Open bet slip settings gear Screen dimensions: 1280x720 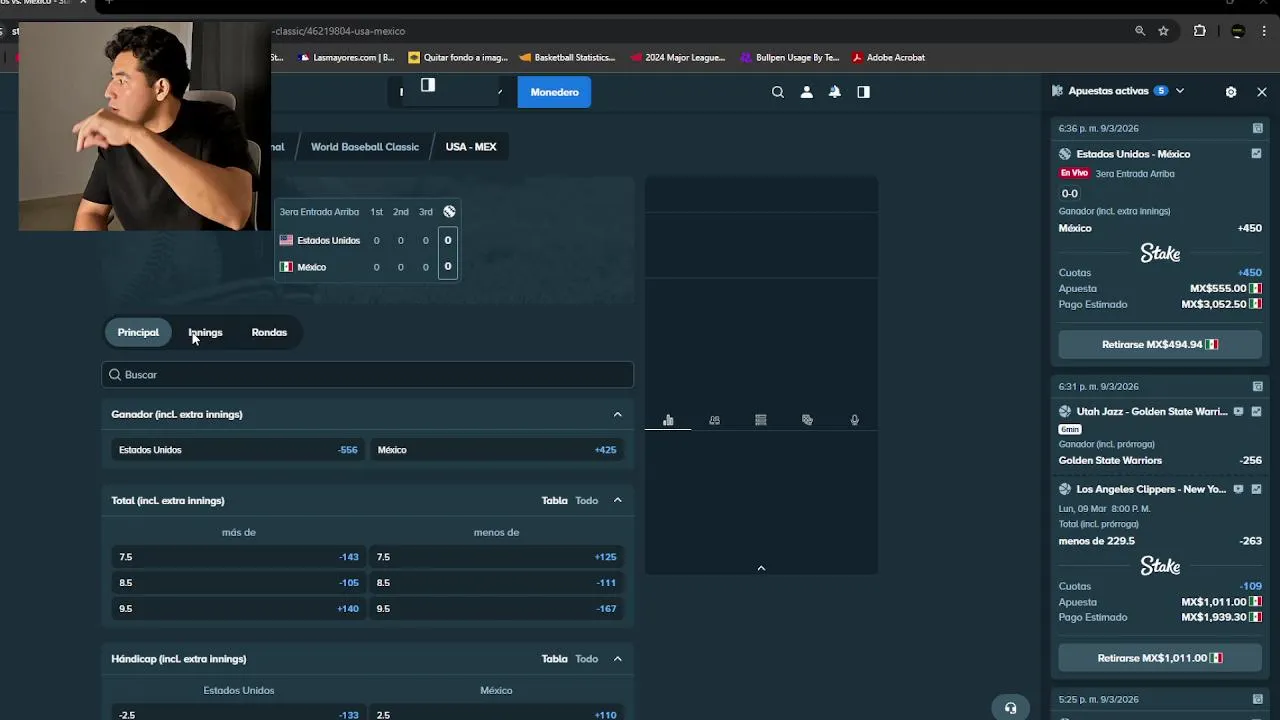(x=1231, y=91)
